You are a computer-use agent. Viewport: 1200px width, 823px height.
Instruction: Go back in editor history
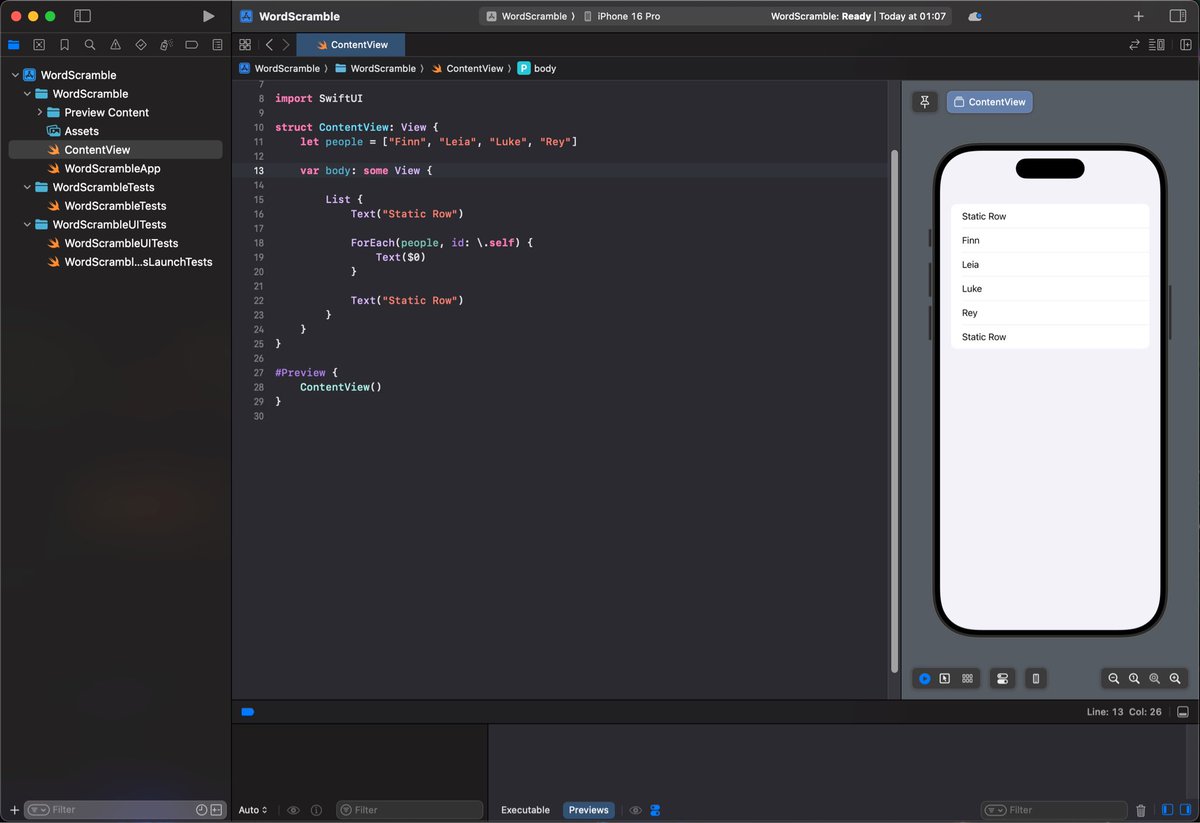tap(269, 45)
